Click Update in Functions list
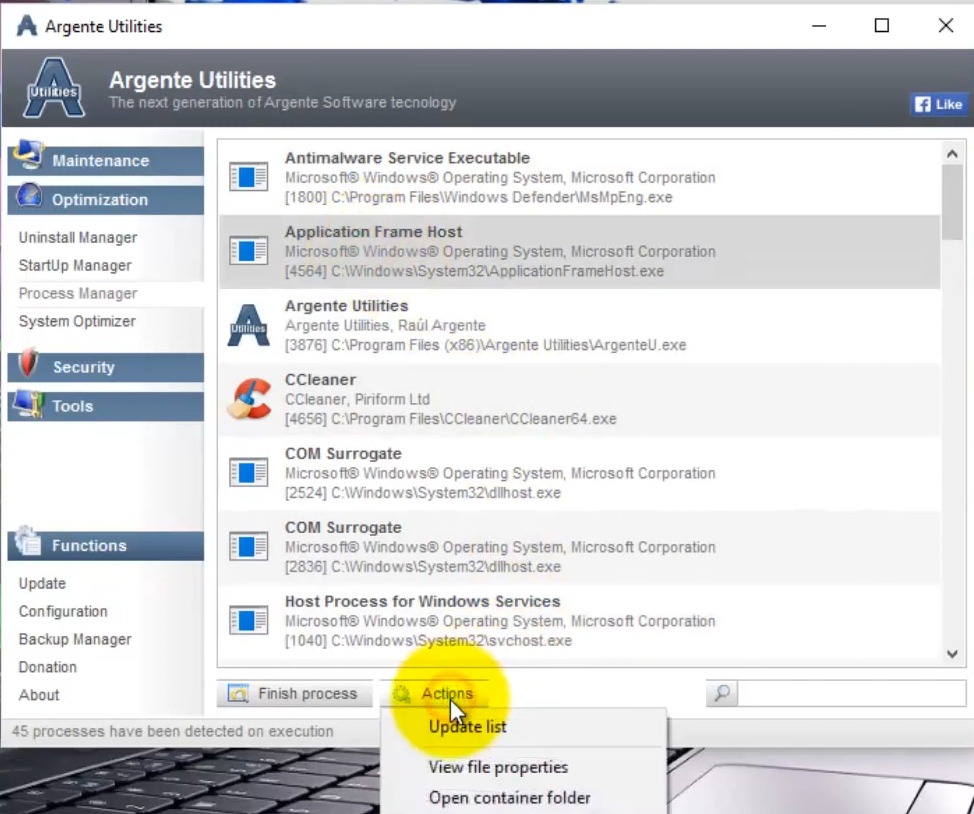974x814 pixels. 42,583
